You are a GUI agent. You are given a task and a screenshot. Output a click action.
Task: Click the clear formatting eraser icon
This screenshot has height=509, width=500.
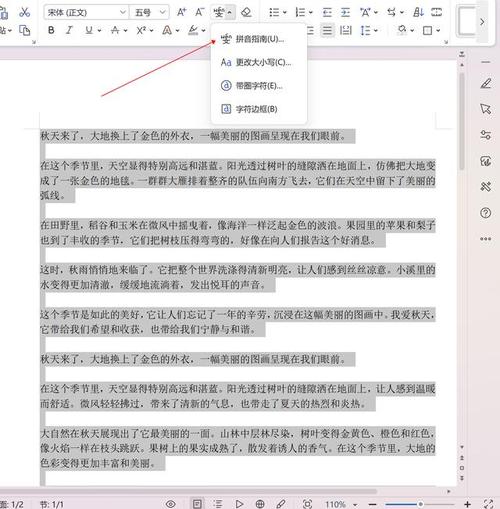[246, 12]
